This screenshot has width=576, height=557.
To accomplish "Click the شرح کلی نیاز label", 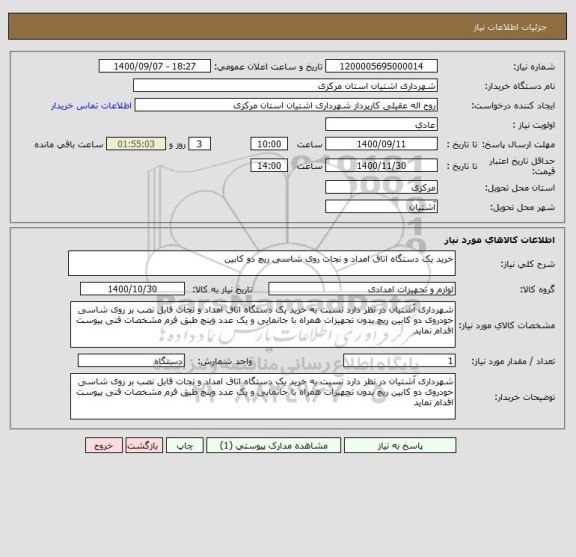I will (528, 264).
